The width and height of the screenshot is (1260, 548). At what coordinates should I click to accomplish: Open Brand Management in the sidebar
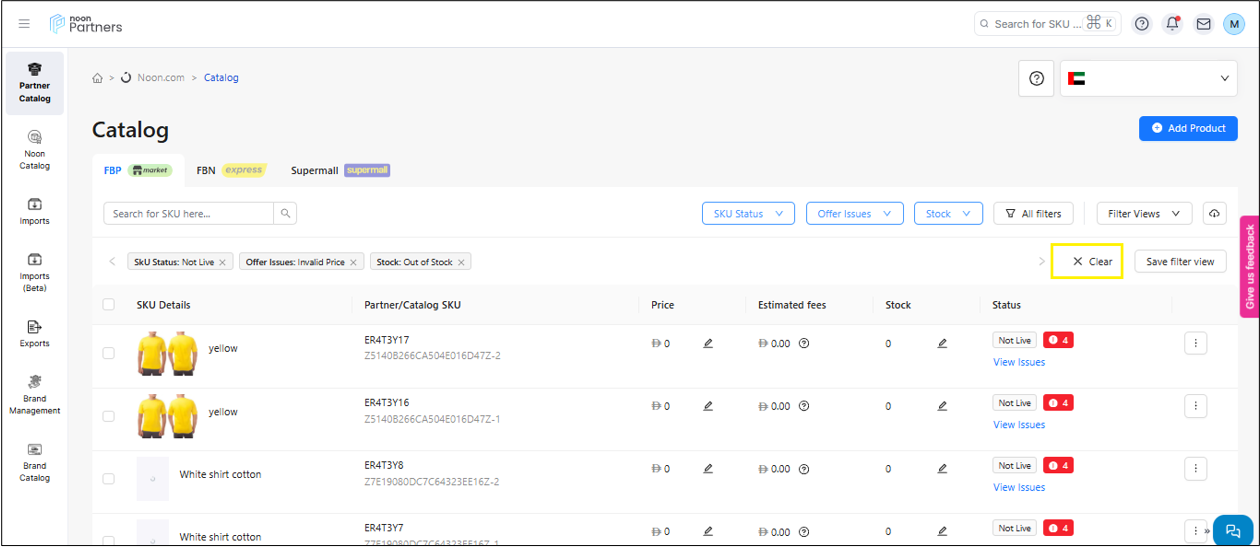pos(35,394)
